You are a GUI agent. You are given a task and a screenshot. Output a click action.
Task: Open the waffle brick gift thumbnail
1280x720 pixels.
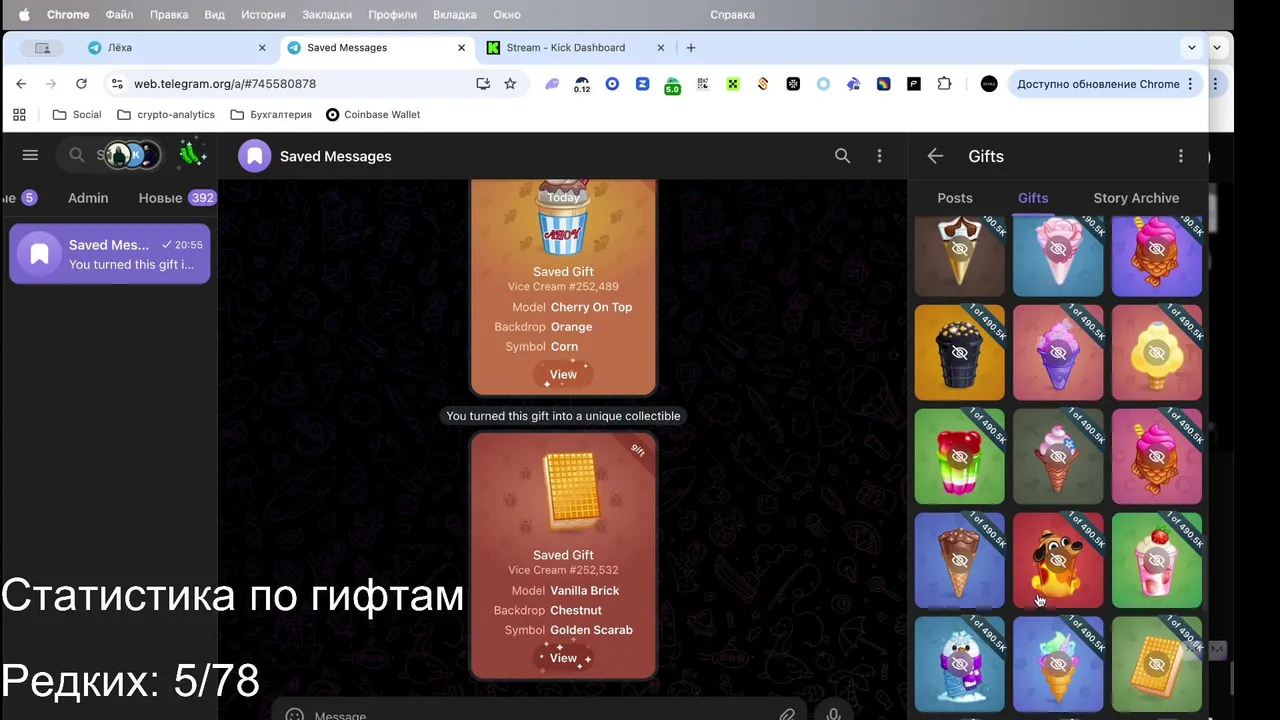[1157, 664]
